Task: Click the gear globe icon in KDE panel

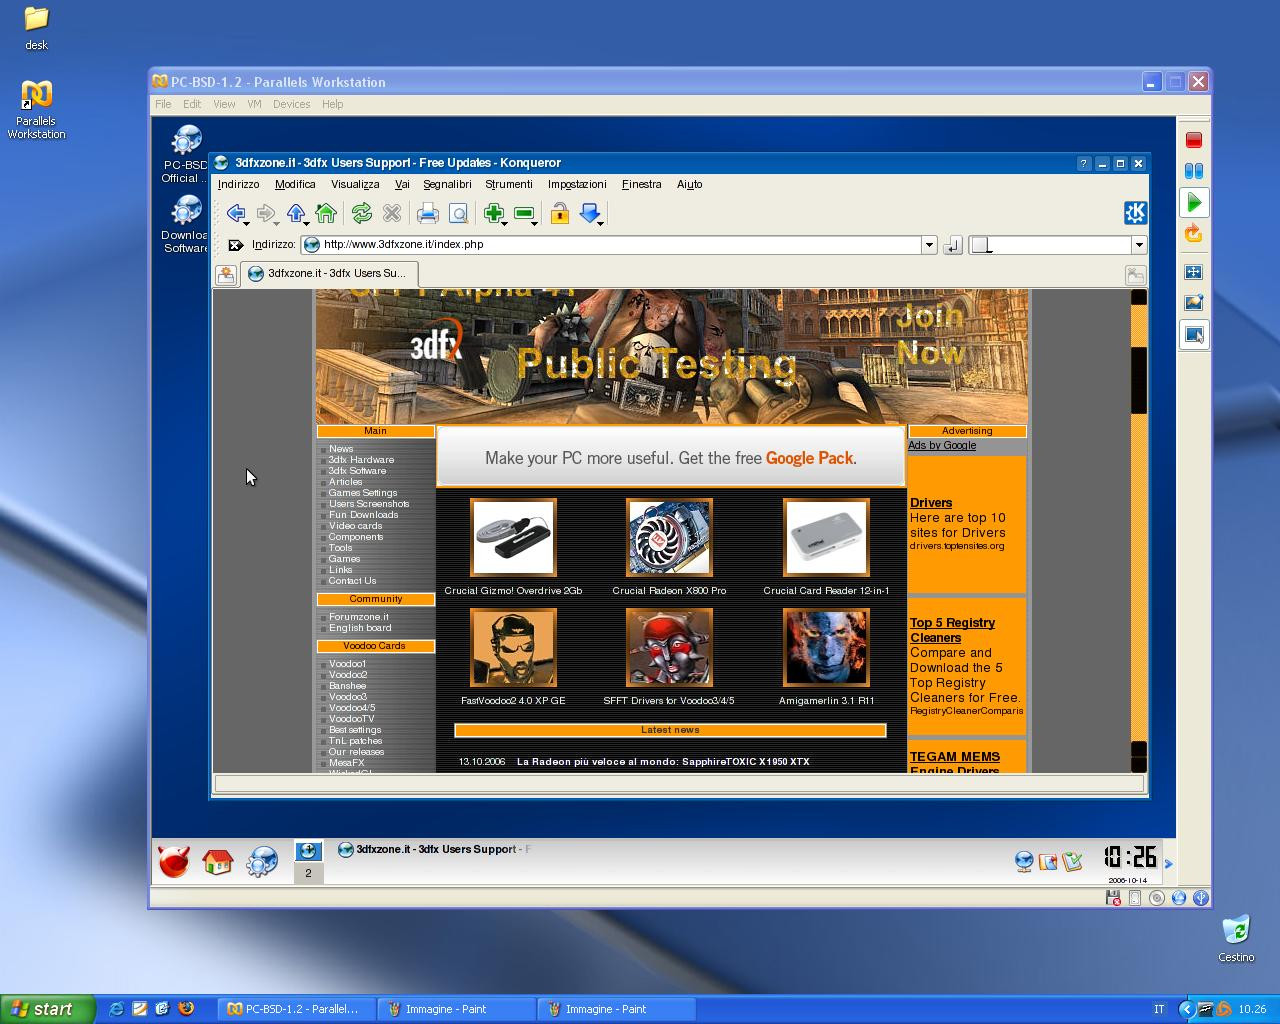Action: [x=262, y=861]
